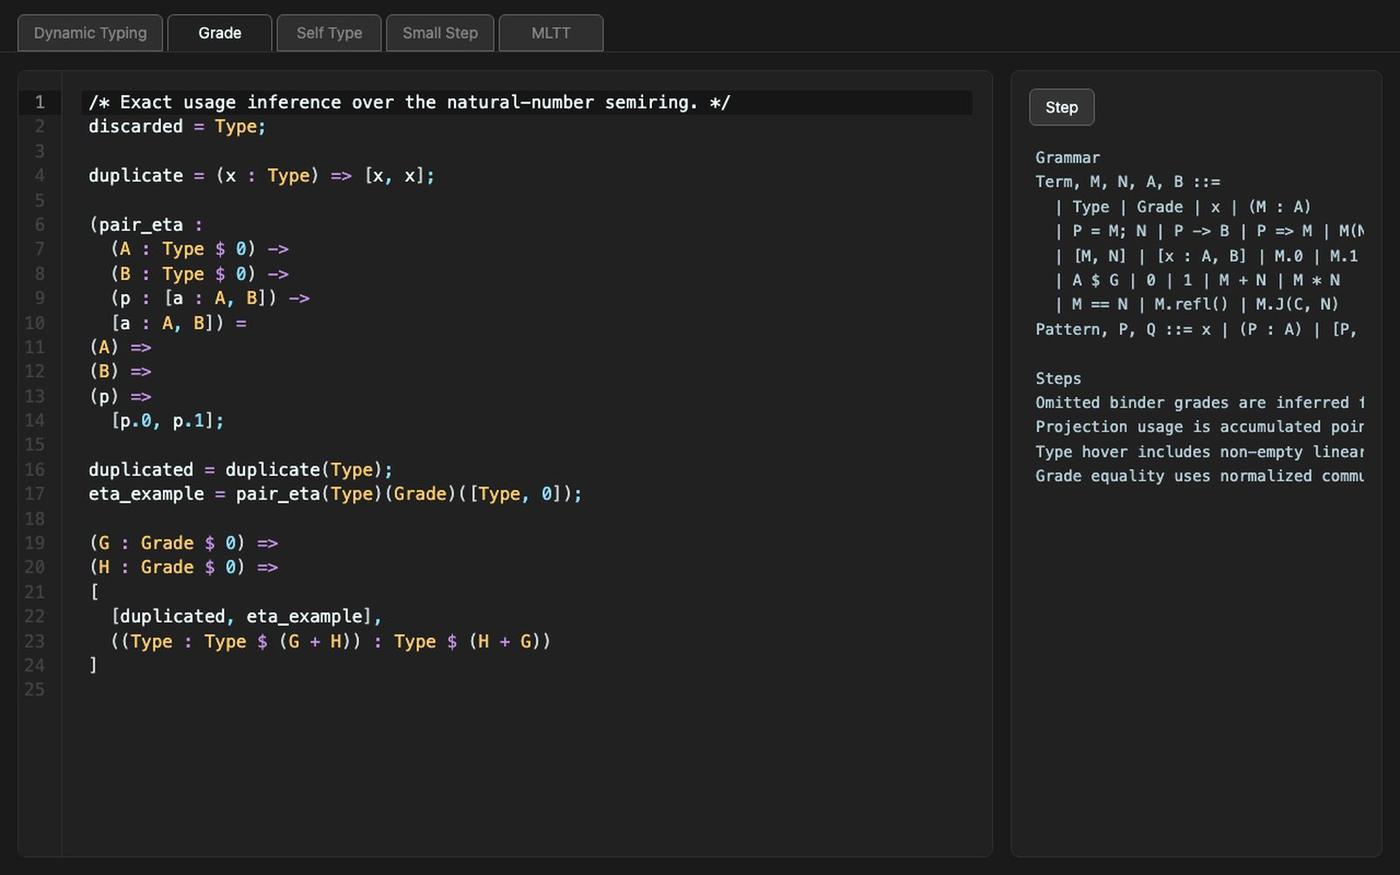Click '(pair_eta :' on line 6
The height and width of the screenshot is (875, 1400).
click(146, 224)
